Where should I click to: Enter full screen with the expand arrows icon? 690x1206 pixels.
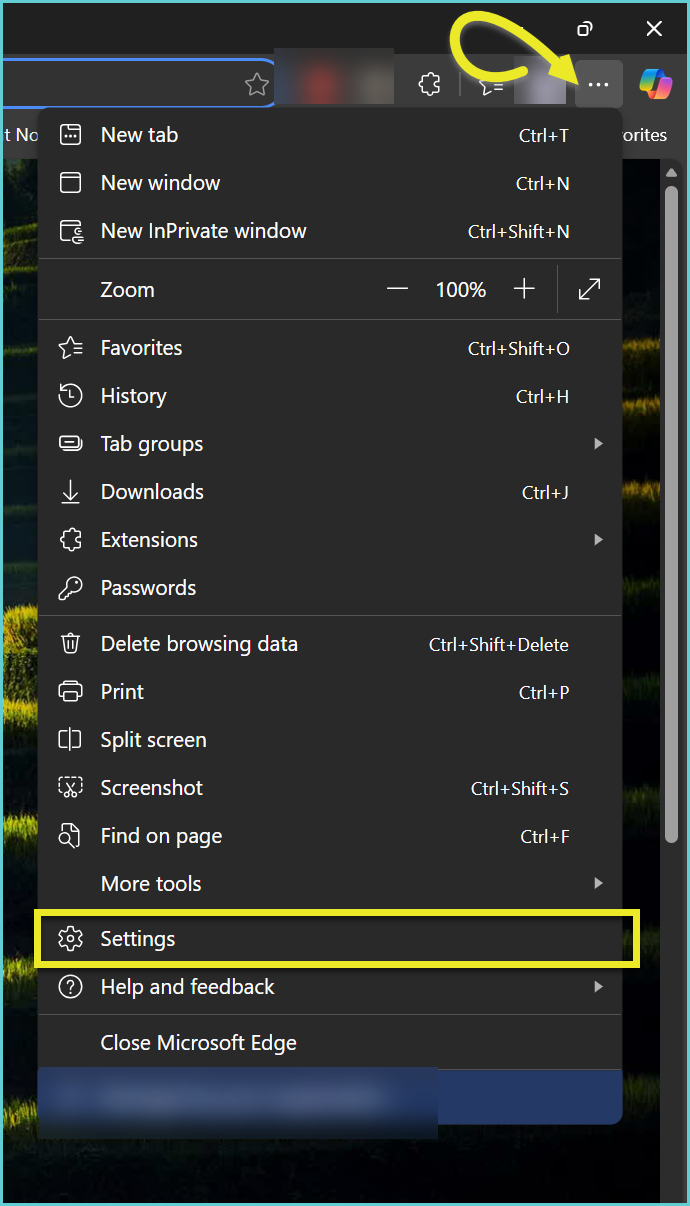(590, 290)
